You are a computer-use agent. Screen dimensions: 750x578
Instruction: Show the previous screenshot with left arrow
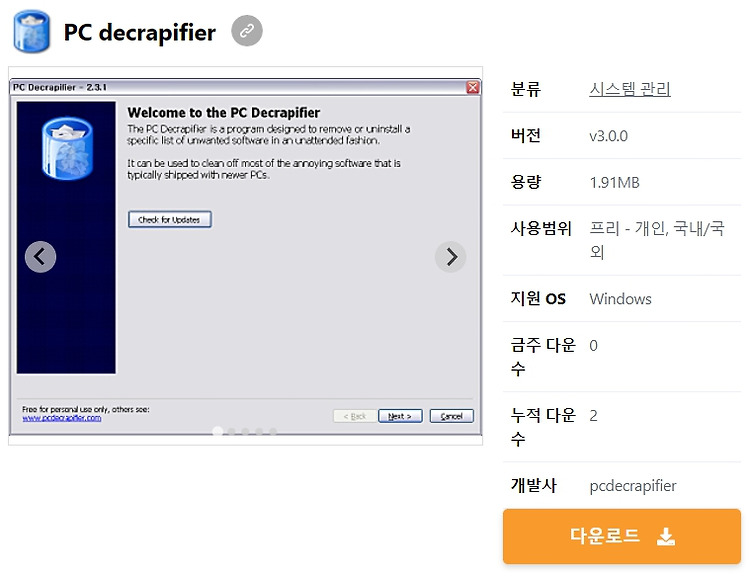(41, 257)
